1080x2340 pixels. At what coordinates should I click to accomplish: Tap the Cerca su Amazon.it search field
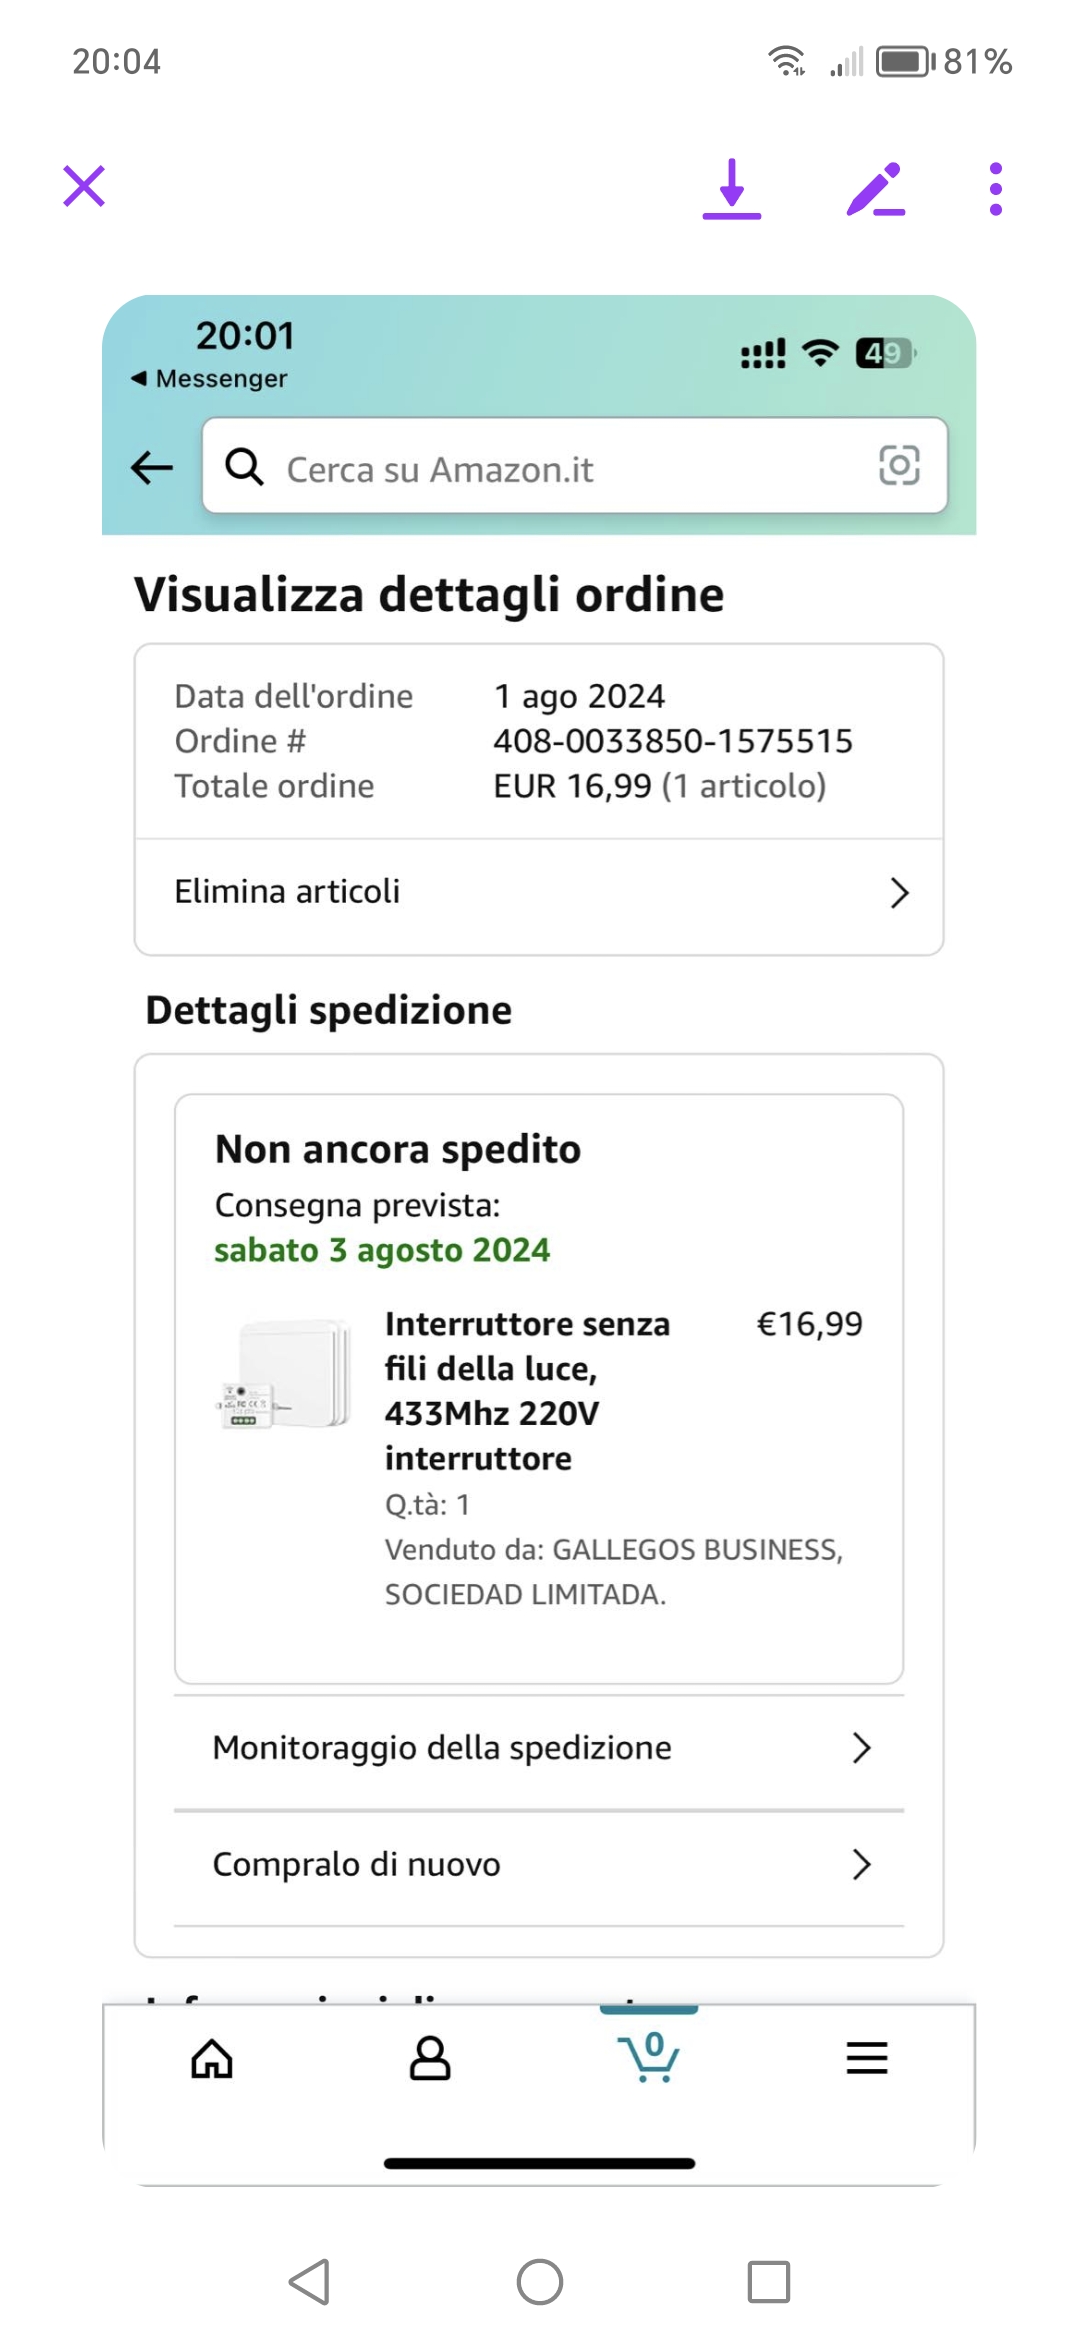[560, 469]
